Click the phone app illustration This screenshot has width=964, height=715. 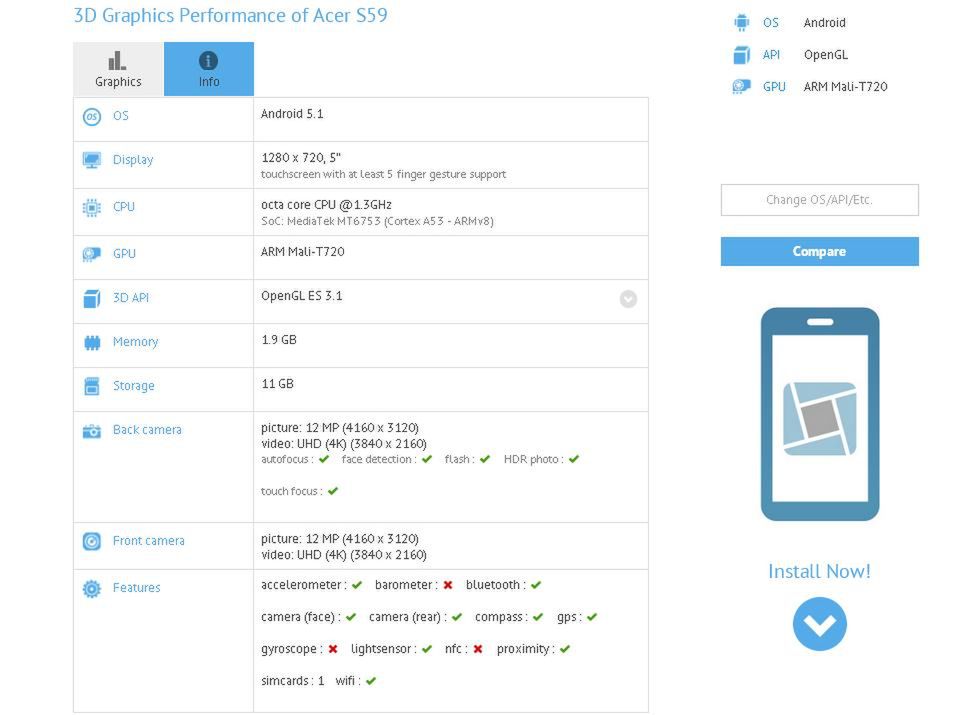click(x=820, y=414)
